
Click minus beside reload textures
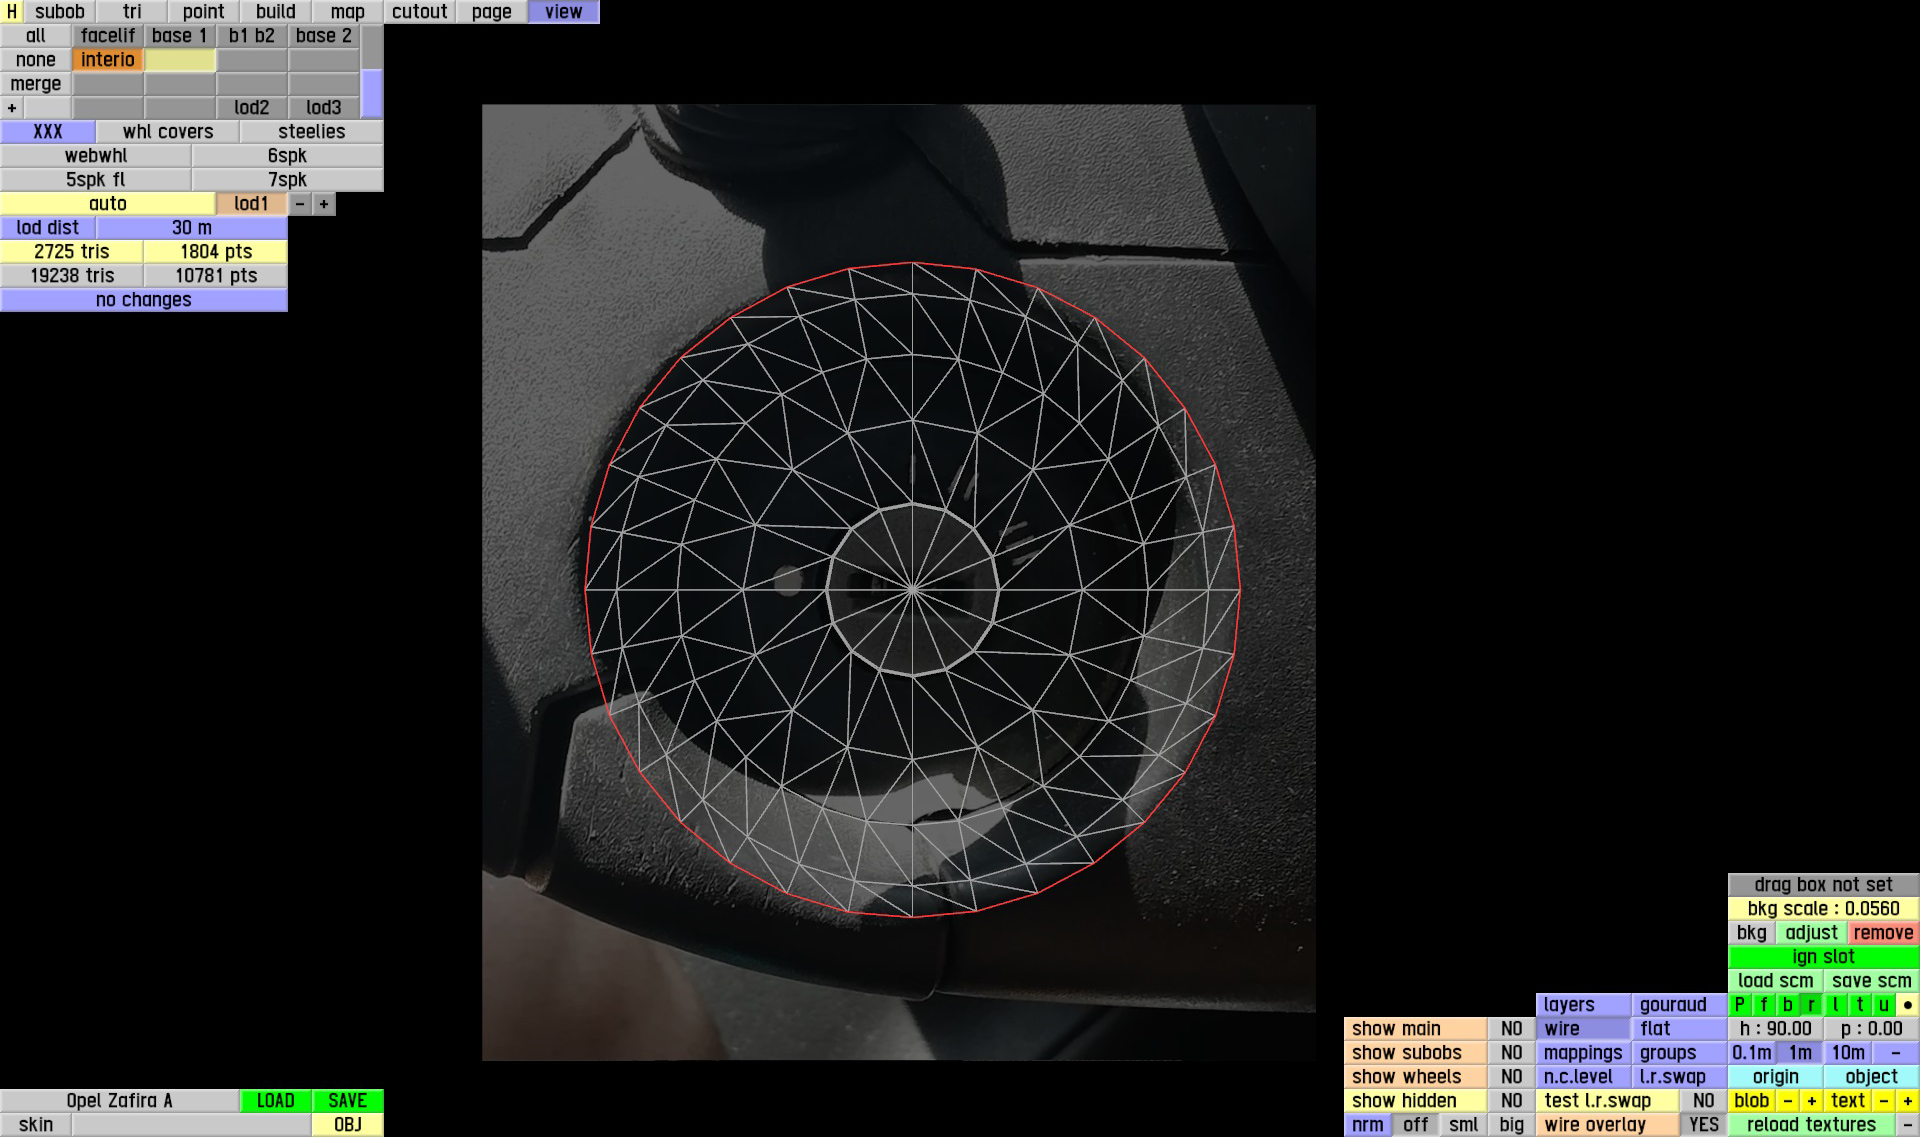pyautogui.click(x=1908, y=1125)
